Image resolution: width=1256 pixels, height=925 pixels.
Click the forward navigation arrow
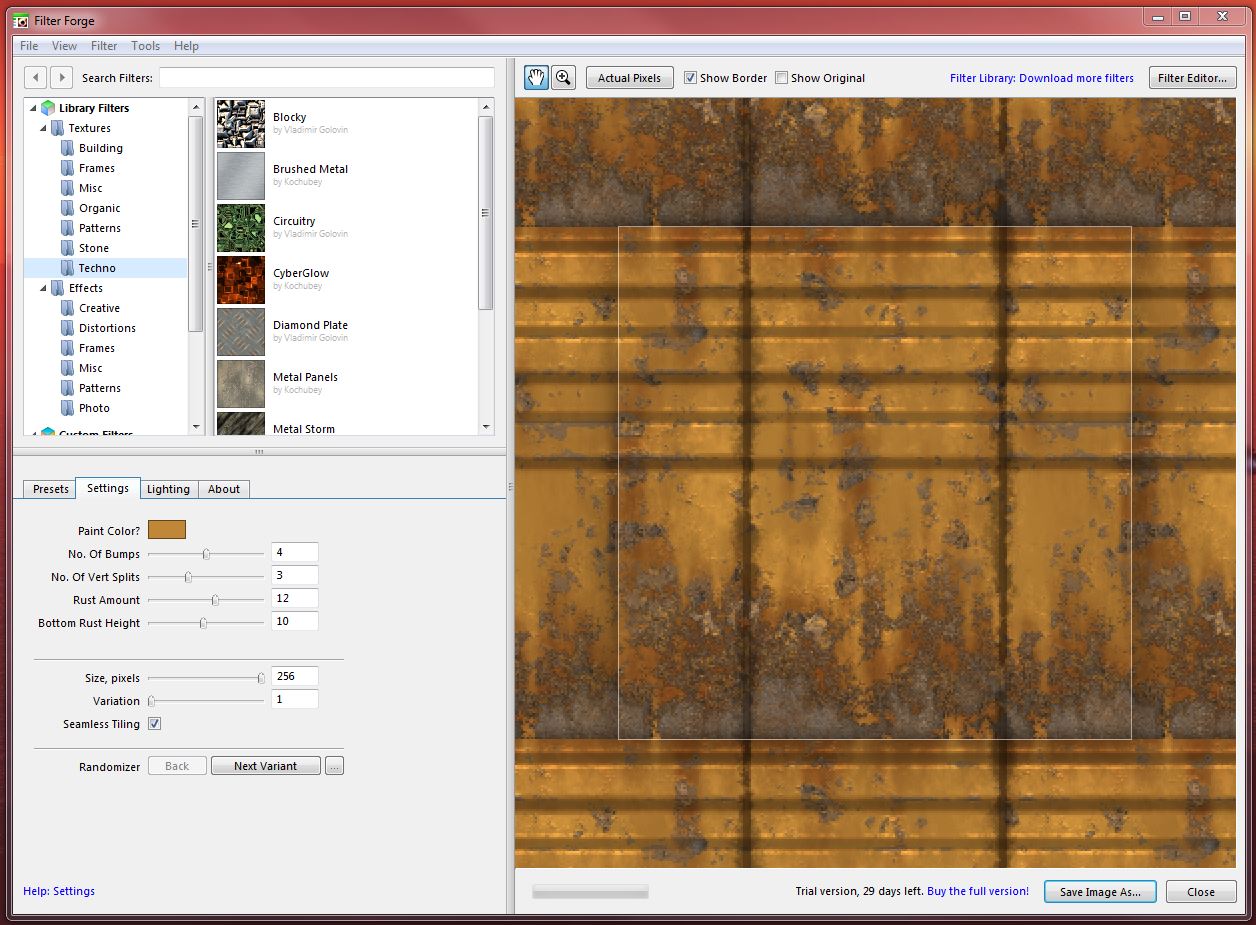click(61, 77)
